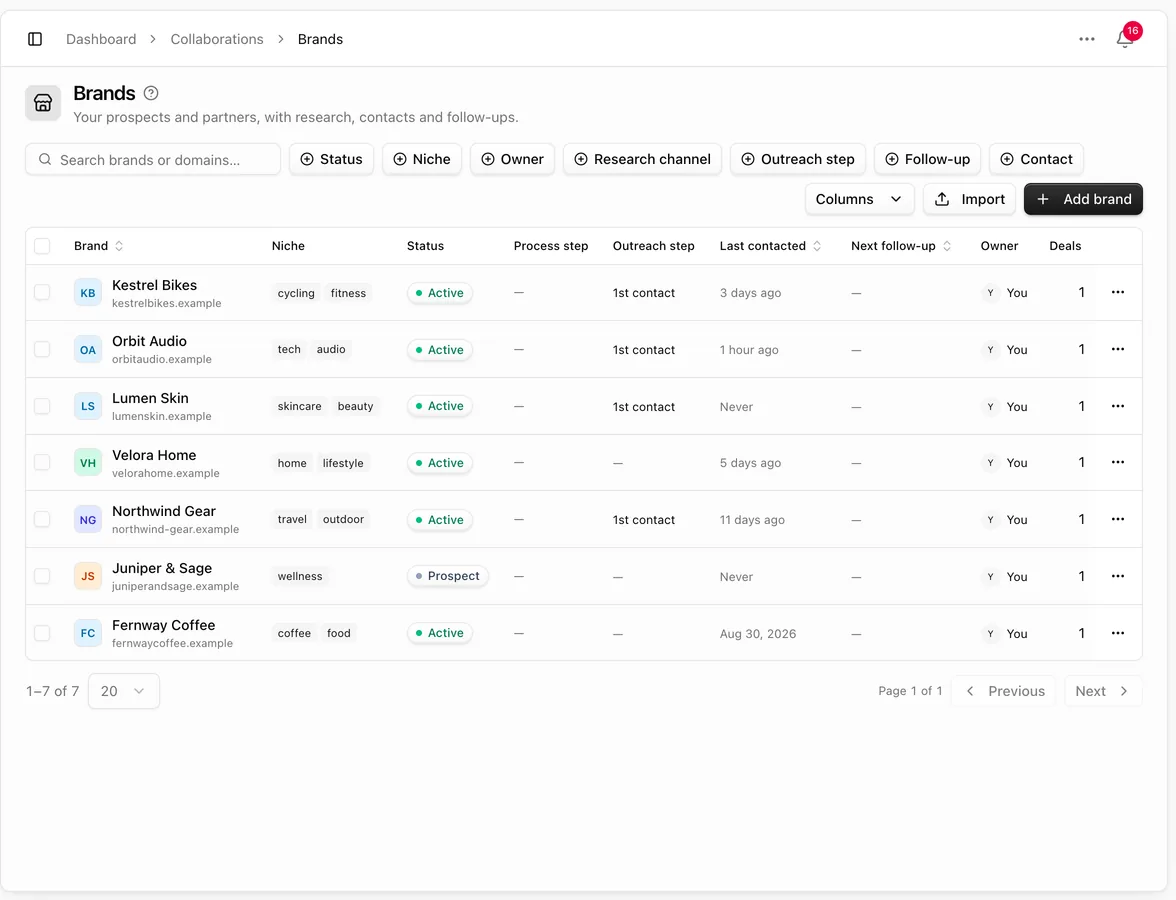The width and height of the screenshot is (1176, 900).
Task: Click the Import button
Action: click(969, 200)
